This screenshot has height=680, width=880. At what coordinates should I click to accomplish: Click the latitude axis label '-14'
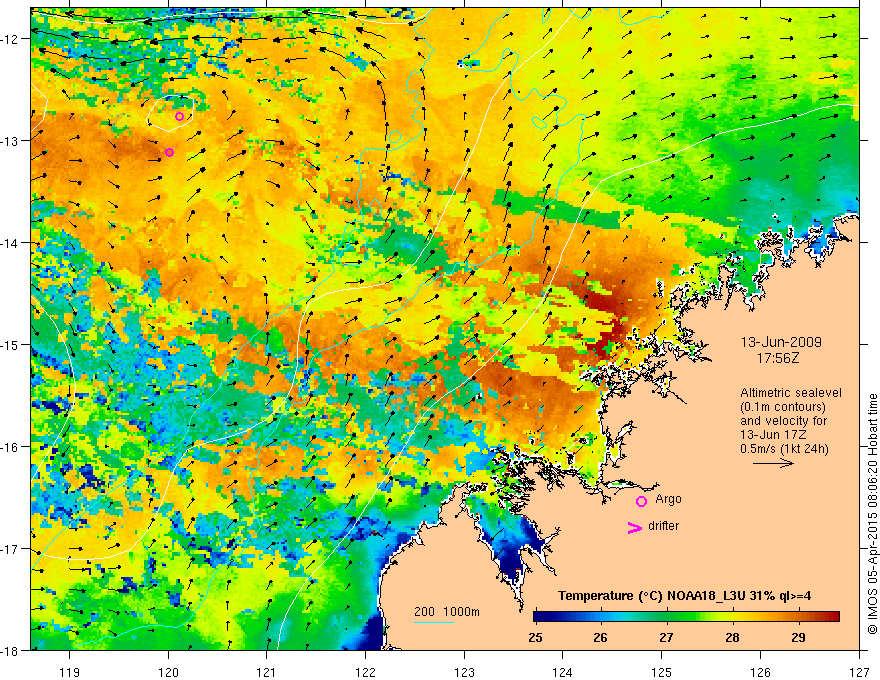[x=11, y=243]
